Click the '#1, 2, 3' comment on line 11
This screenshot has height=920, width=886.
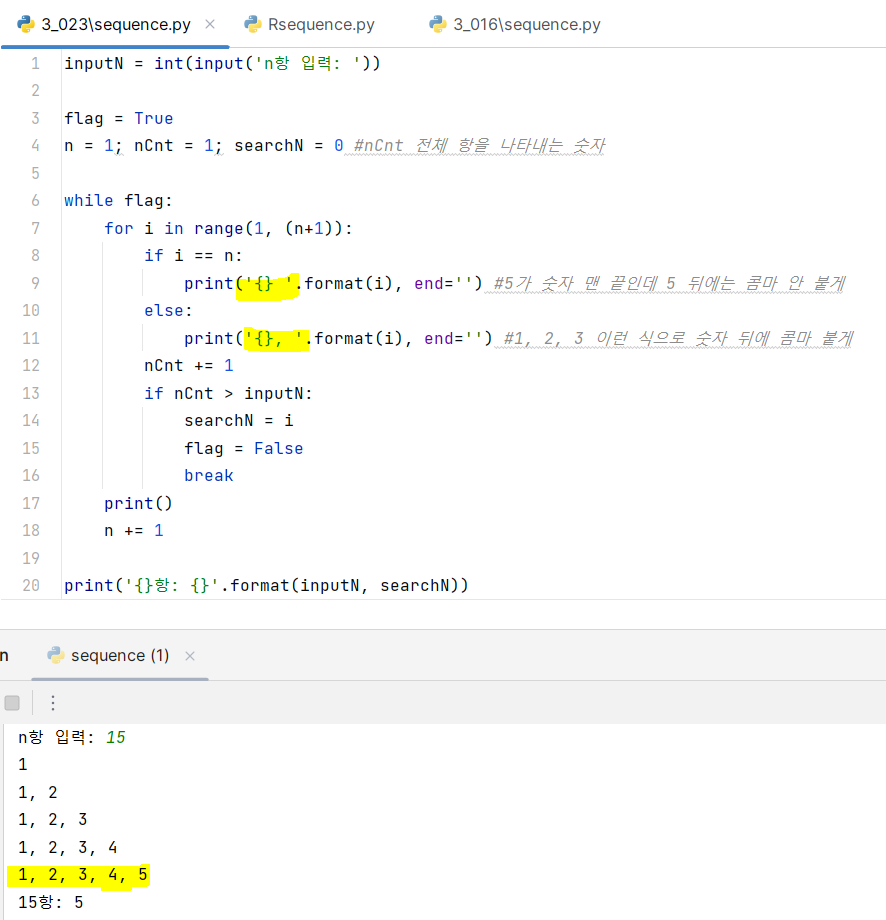pos(679,339)
